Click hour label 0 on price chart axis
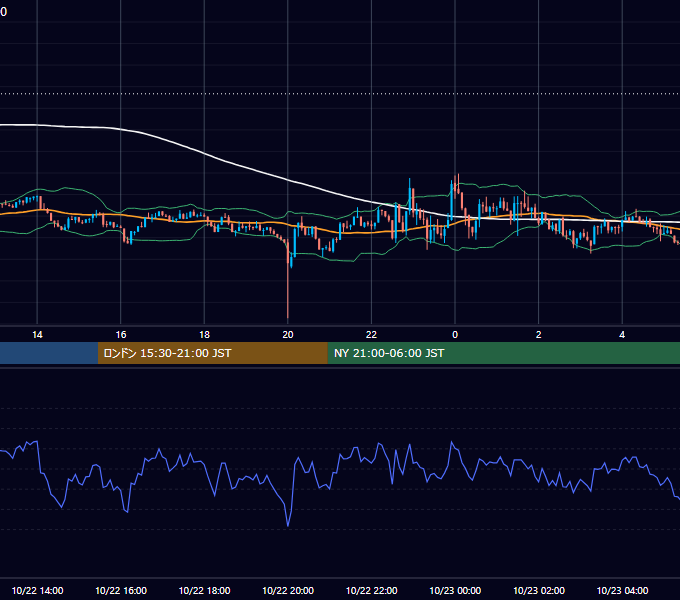This screenshot has height=600, width=680. point(455,335)
